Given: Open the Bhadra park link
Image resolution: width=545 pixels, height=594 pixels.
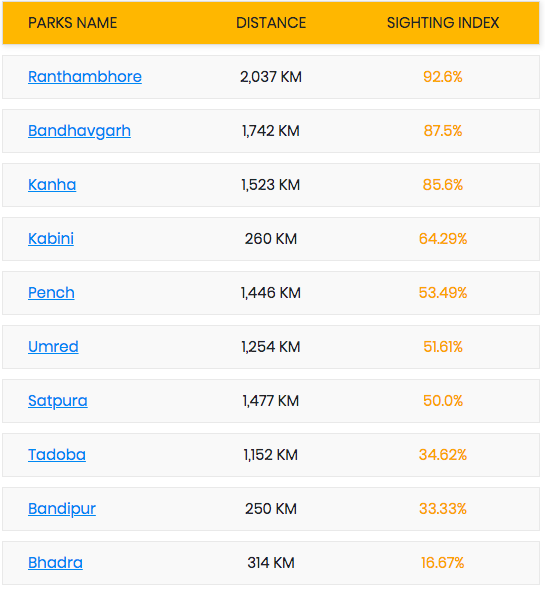Looking at the screenshot, I should pyautogui.click(x=56, y=563).
